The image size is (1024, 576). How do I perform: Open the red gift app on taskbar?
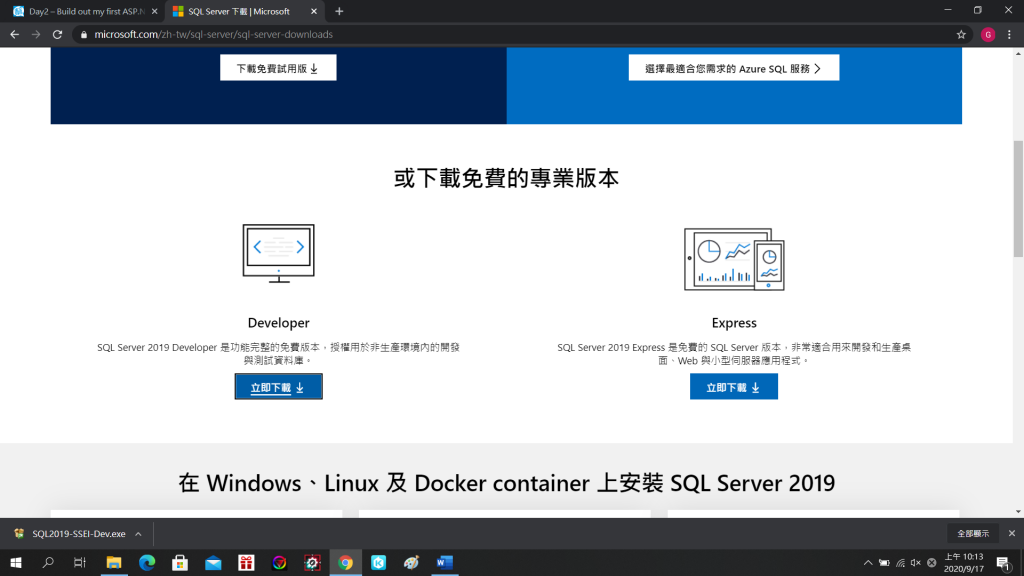click(x=246, y=562)
